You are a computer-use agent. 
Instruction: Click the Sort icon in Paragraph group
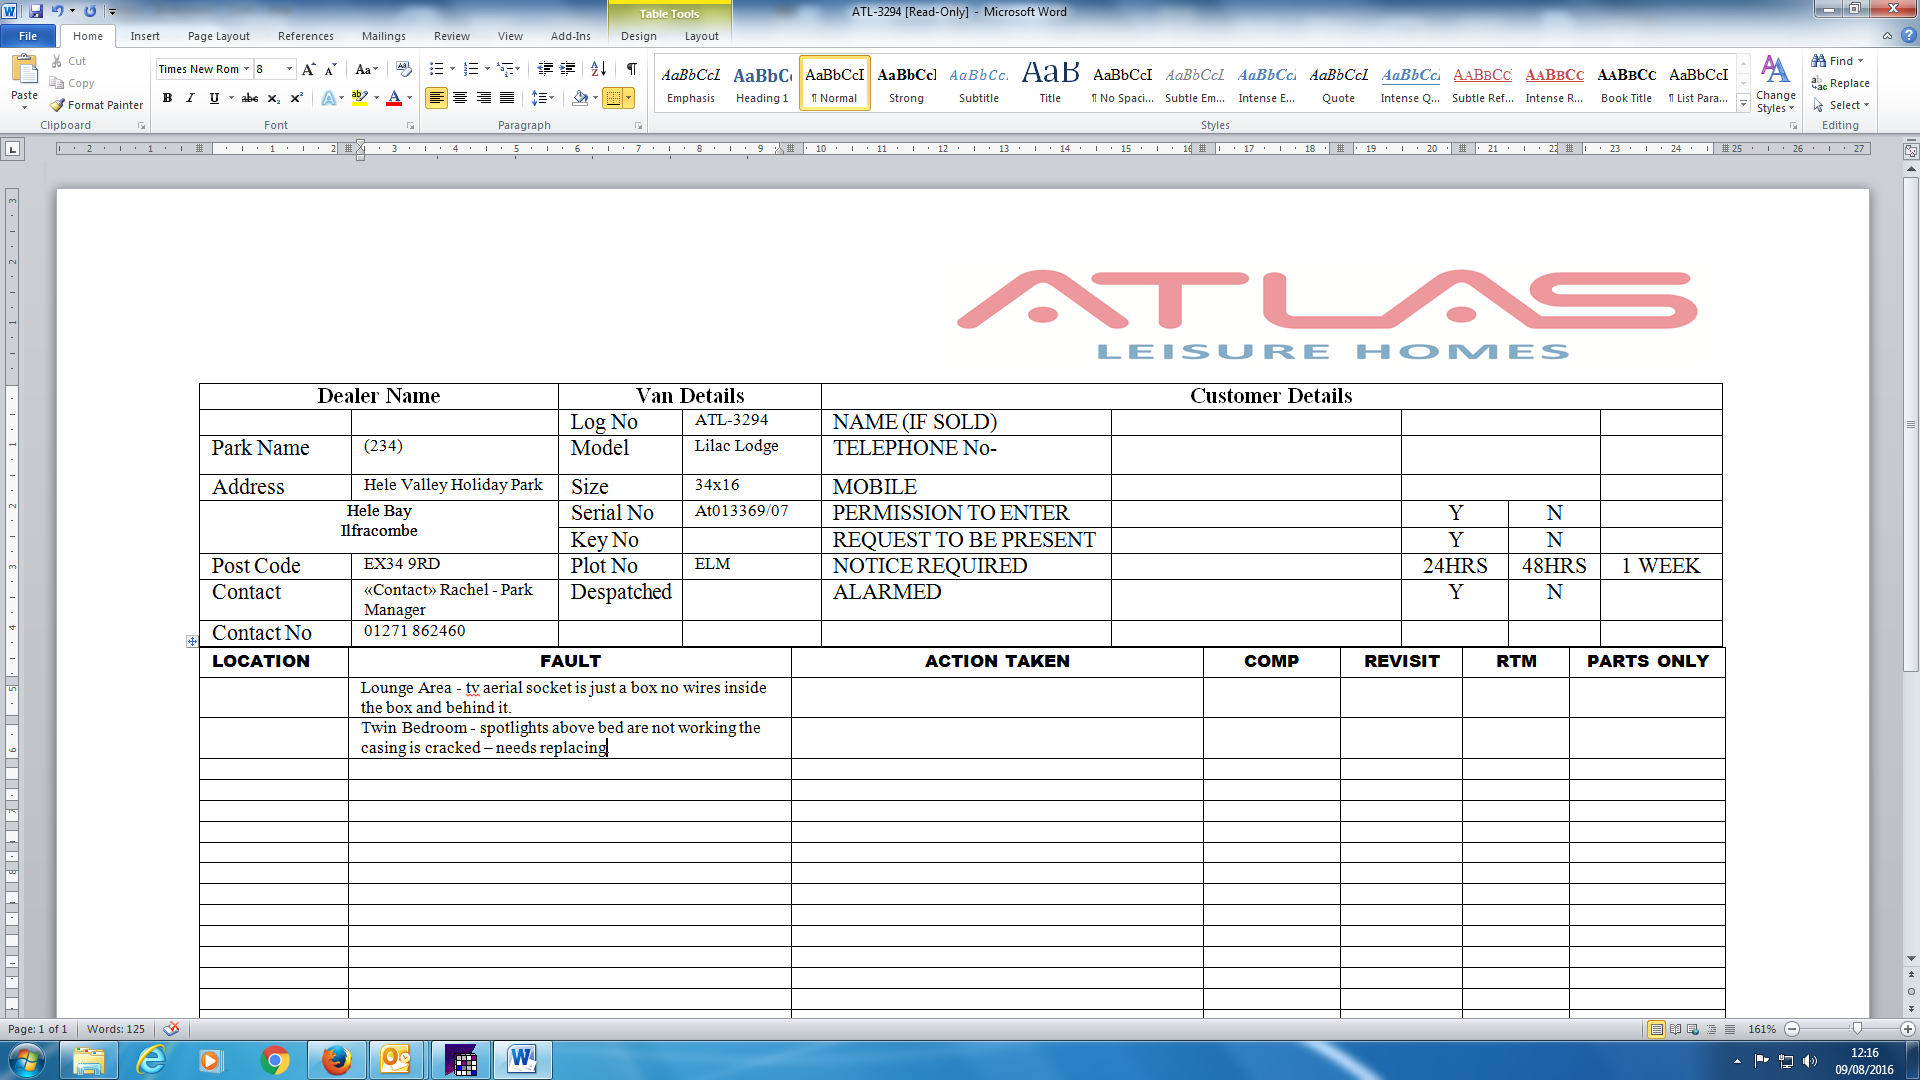(598, 69)
